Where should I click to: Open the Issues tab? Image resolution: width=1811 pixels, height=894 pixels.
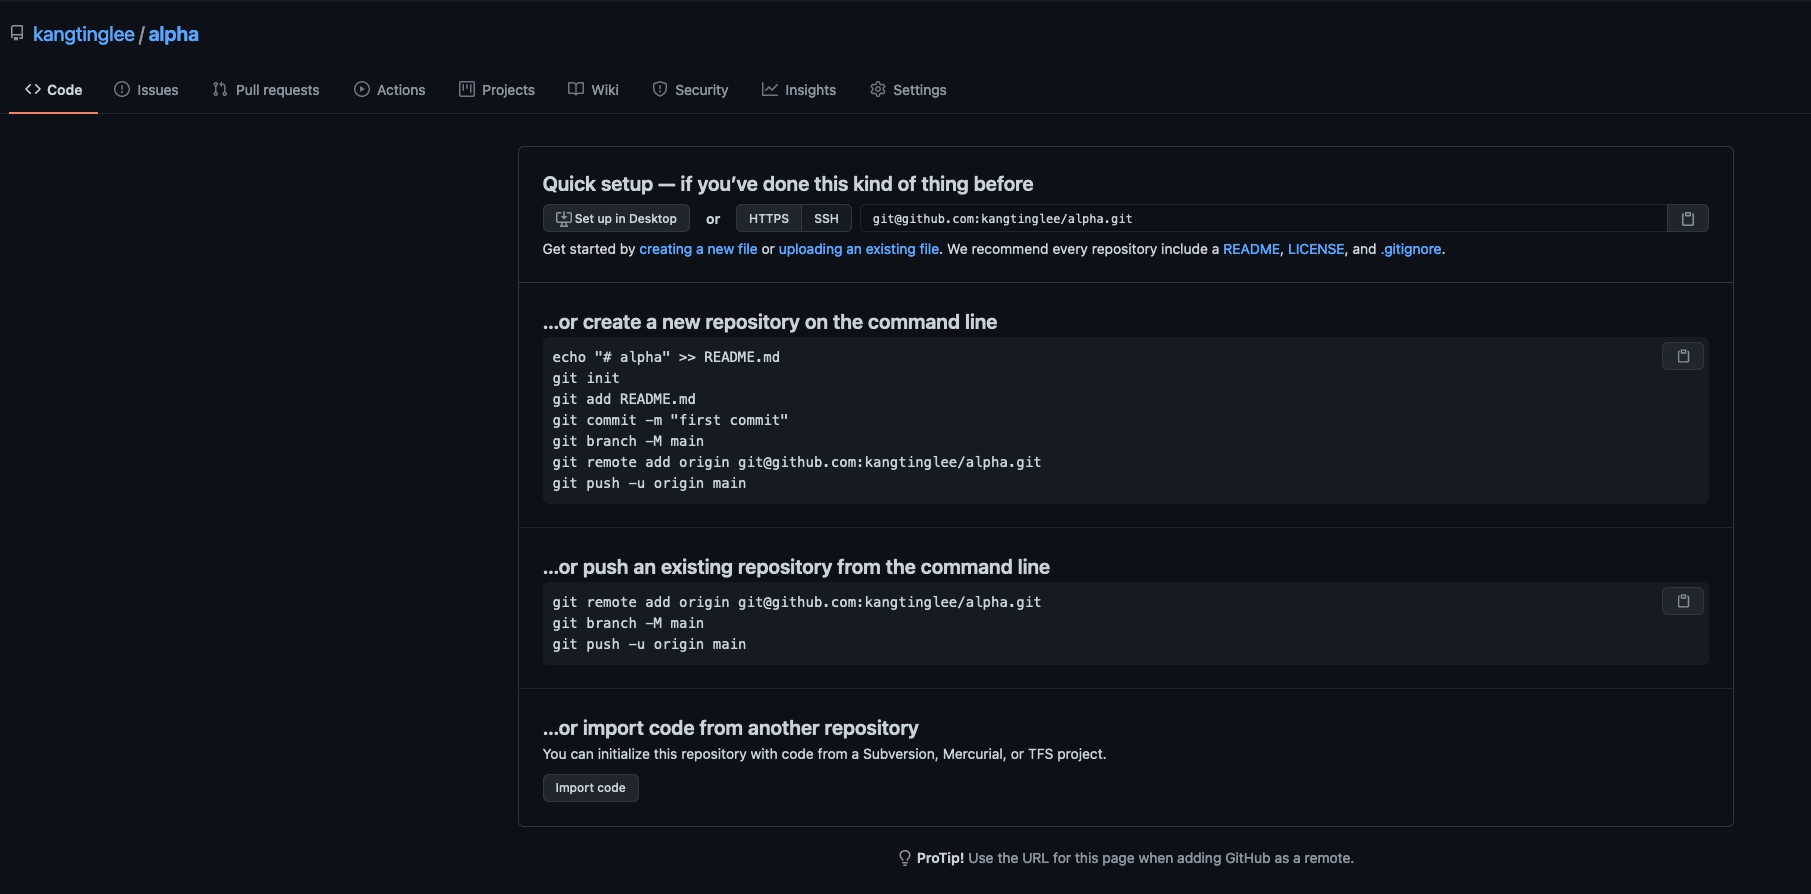click(x=146, y=89)
